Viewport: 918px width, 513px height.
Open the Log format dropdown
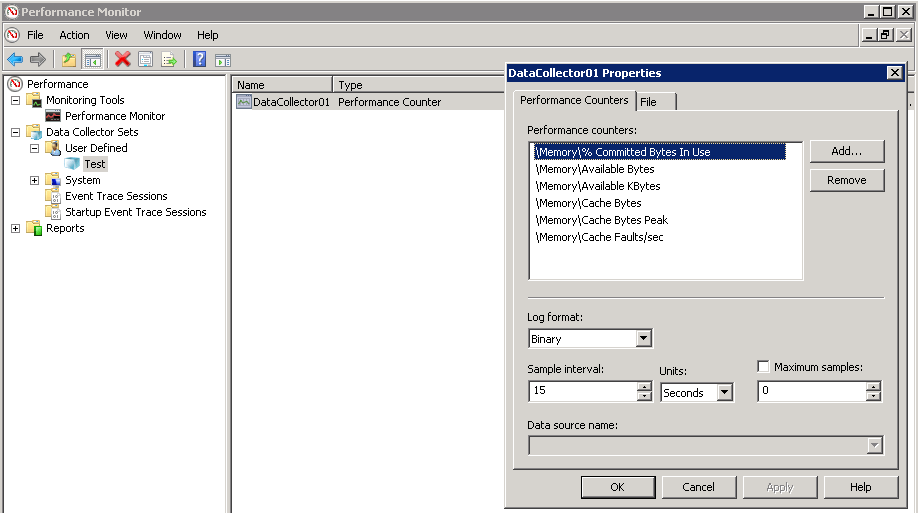click(643, 339)
